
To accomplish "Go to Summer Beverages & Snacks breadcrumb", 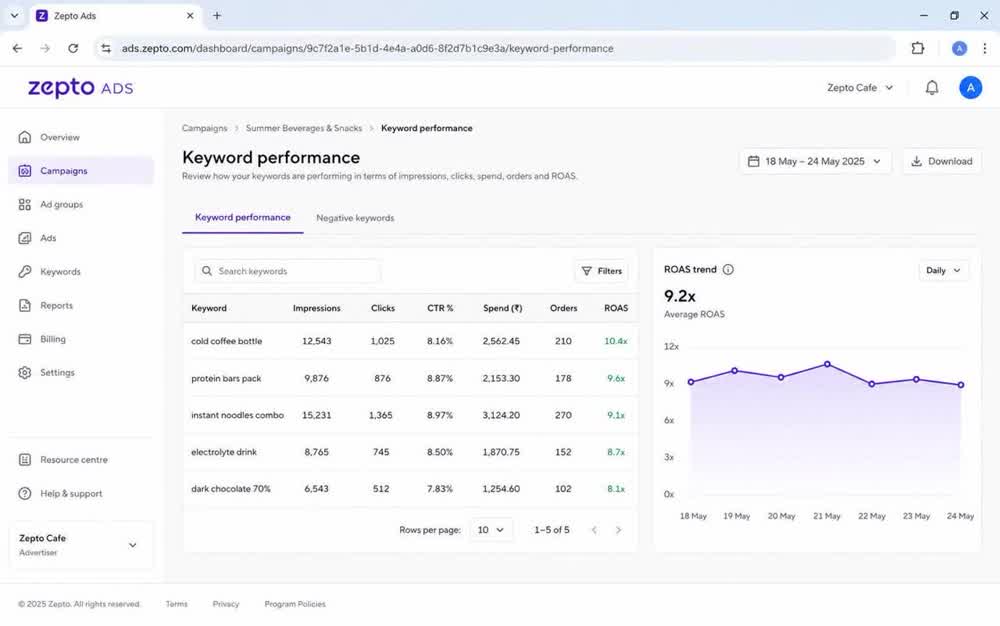I will tap(304, 128).
